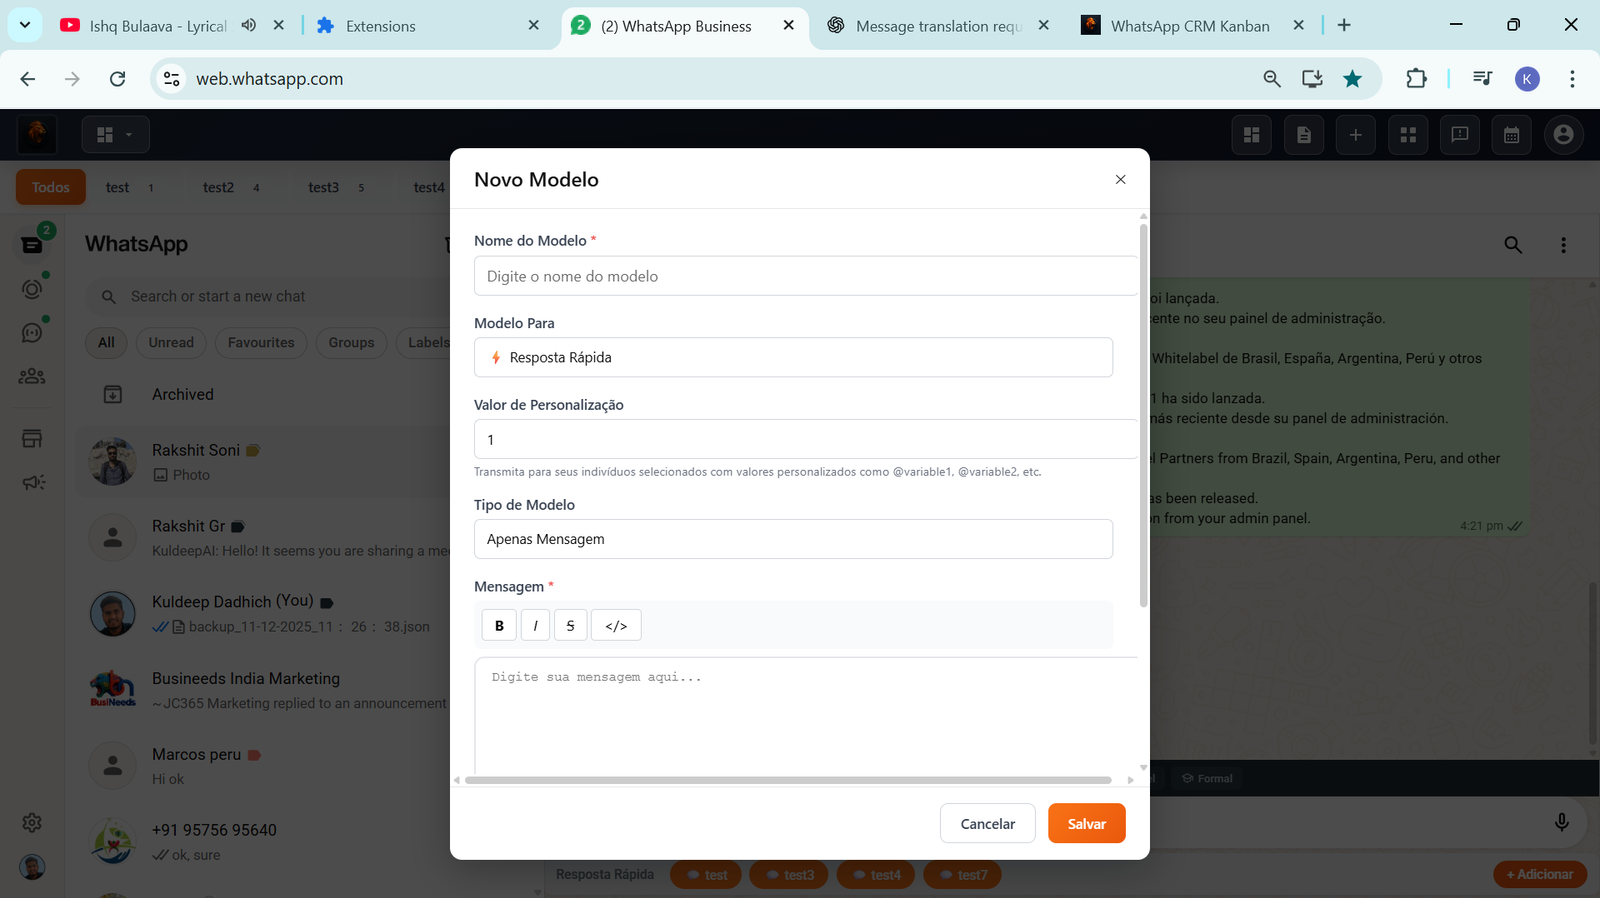Toggle italic formatting in message editor
1600x898 pixels.
click(x=535, y=625)
